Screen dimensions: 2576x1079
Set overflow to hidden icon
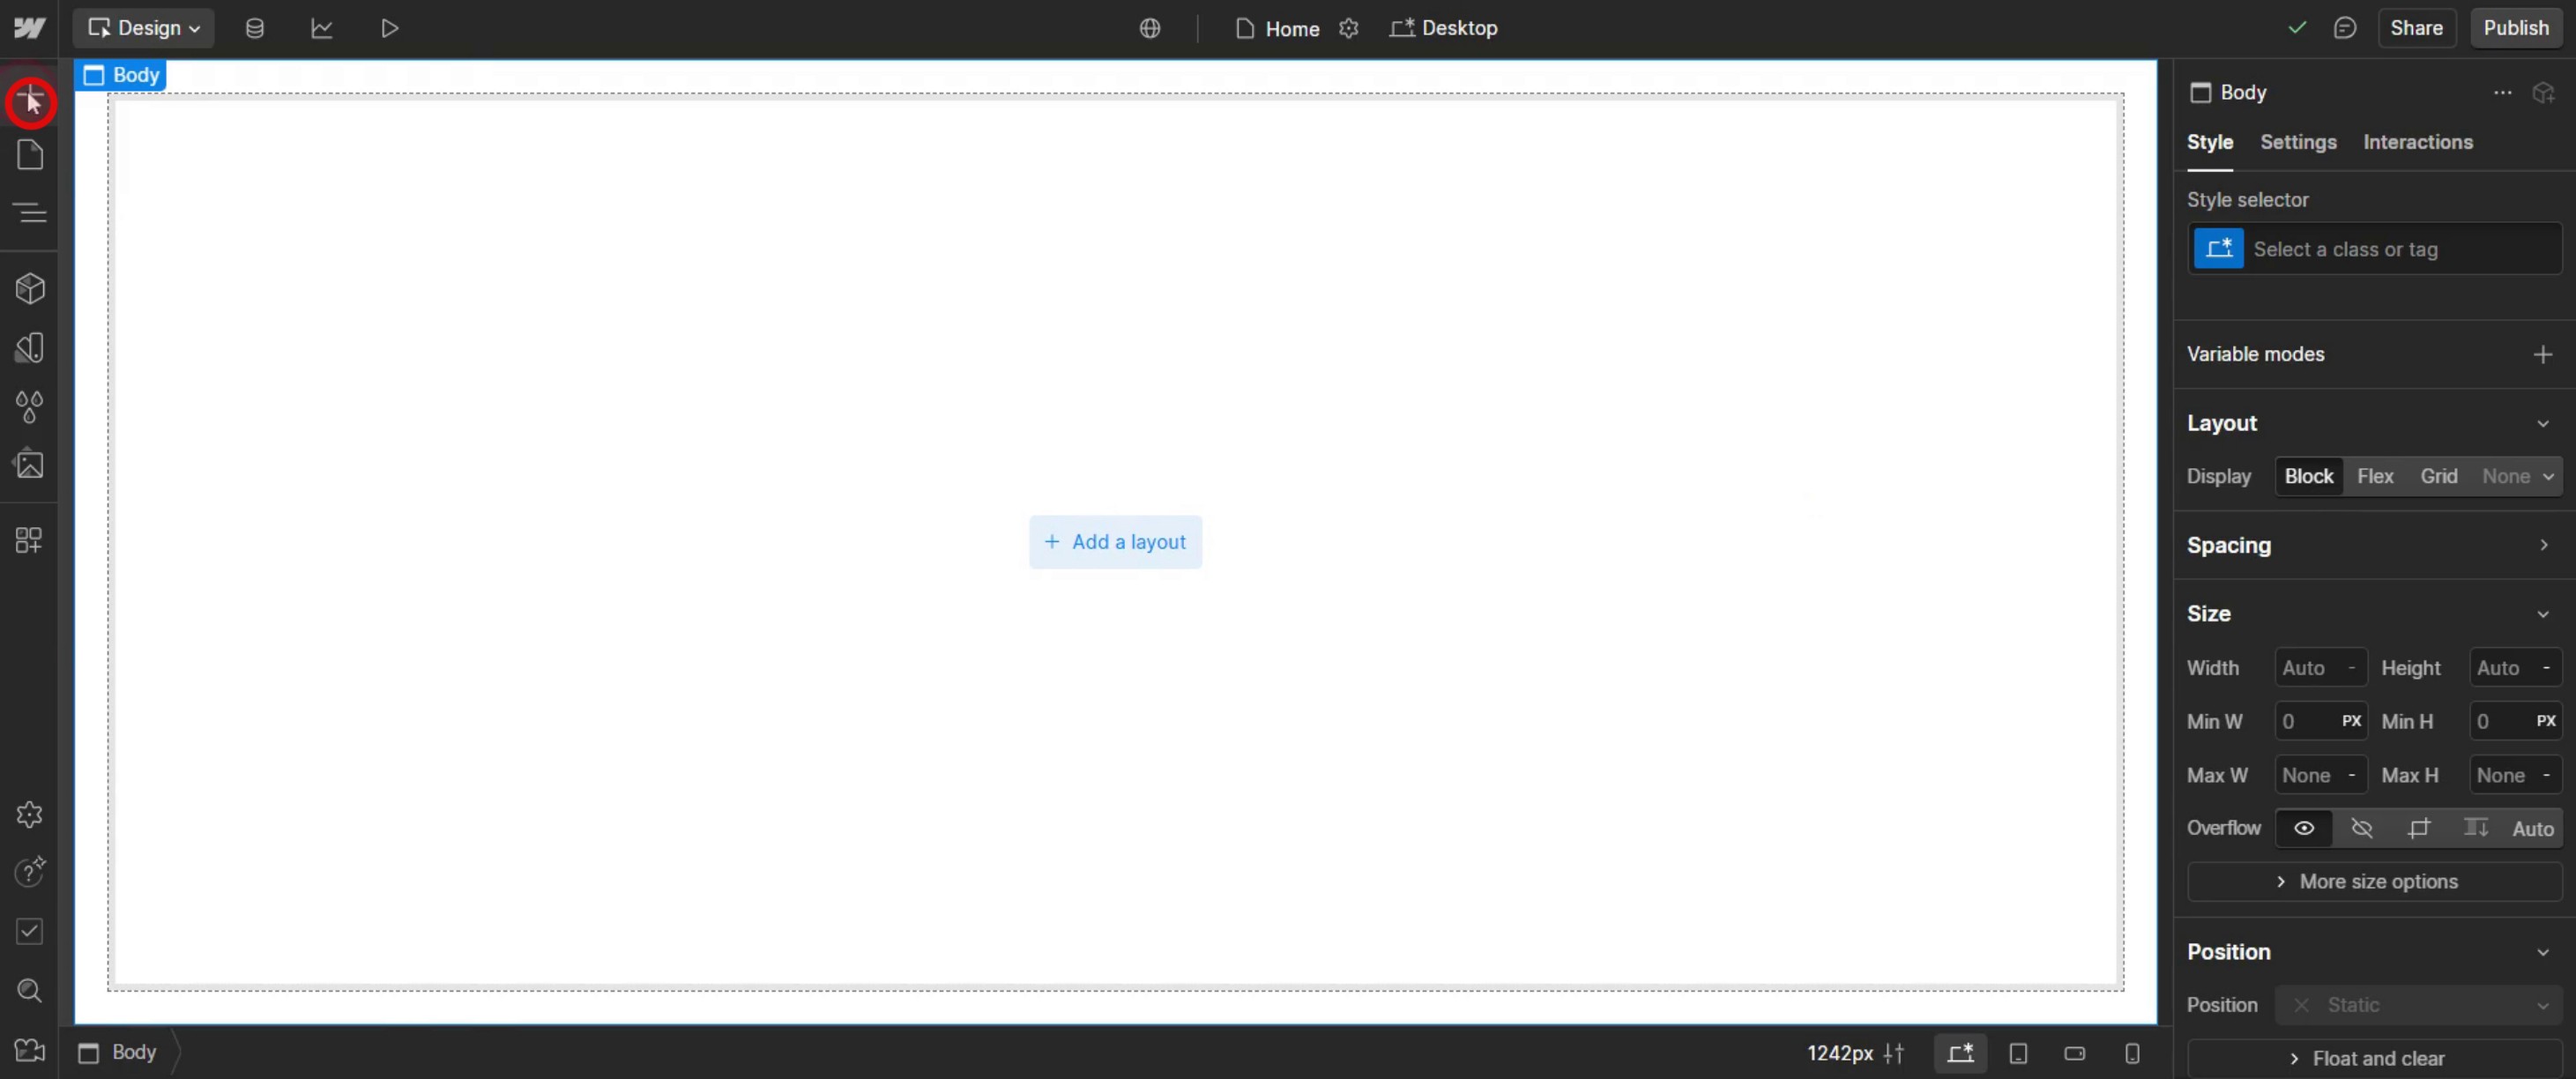point(2361,828)
